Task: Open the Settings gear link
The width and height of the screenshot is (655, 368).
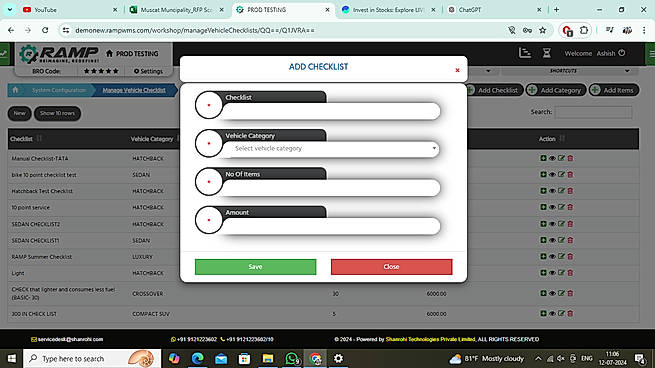Action: (x=148, y=71)
